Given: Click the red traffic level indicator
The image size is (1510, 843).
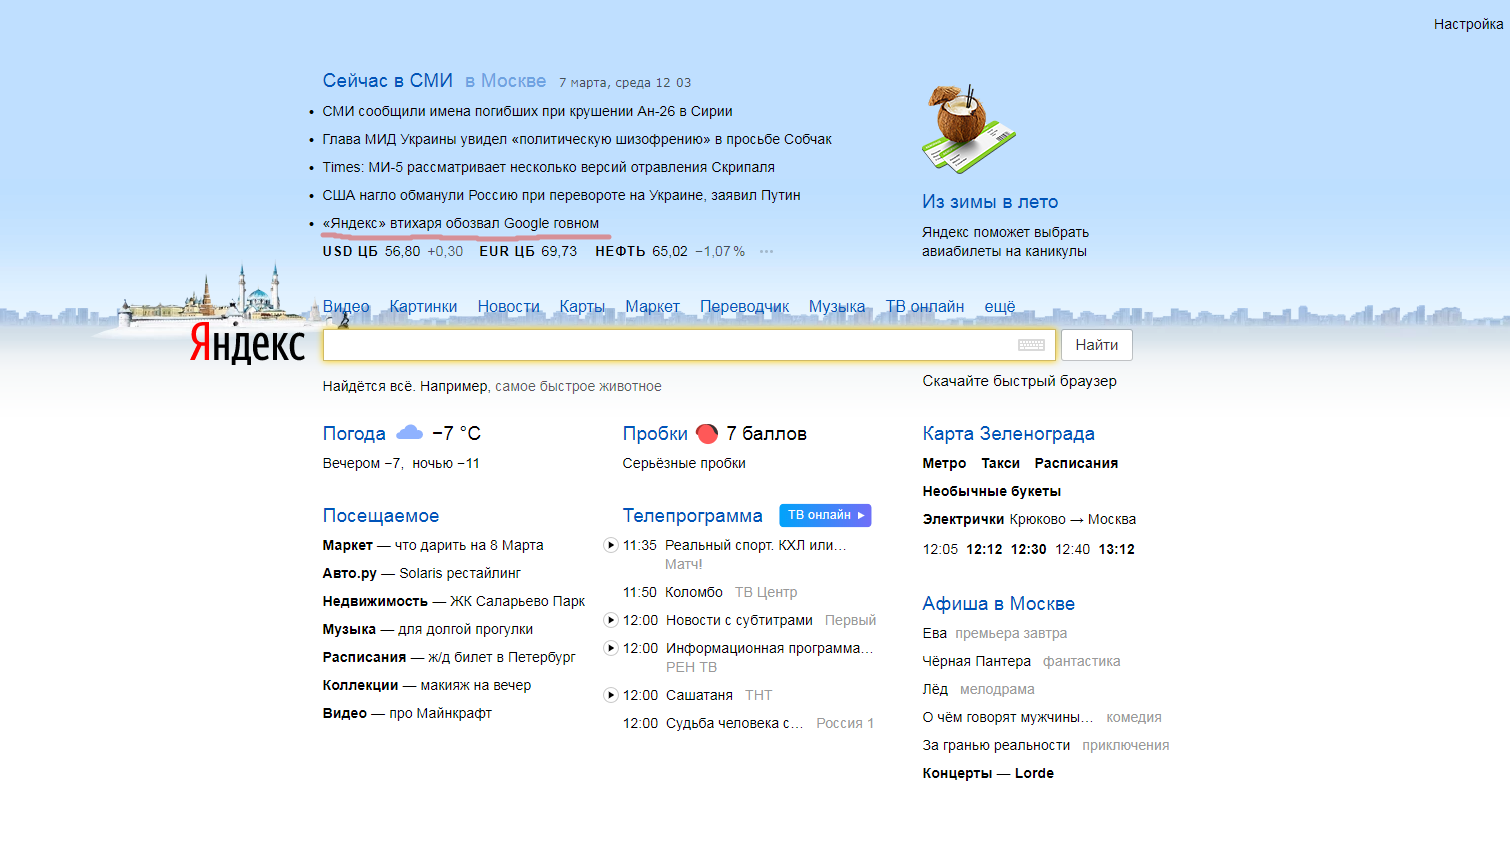Looking at the screenshot, I should point(707,433).
